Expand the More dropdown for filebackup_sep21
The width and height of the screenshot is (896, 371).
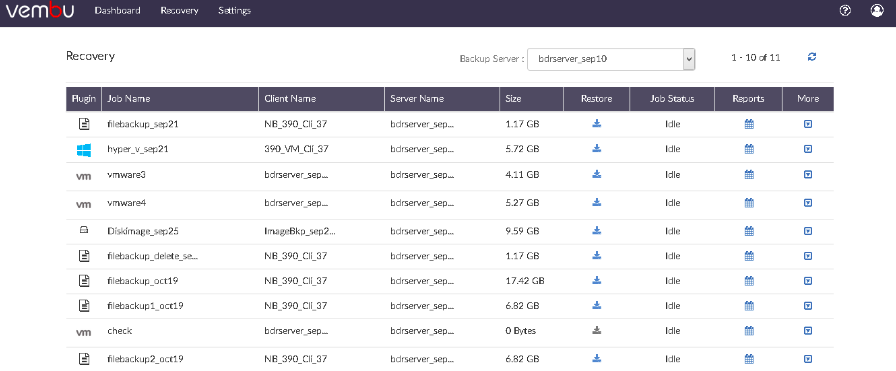pos(808,123)
